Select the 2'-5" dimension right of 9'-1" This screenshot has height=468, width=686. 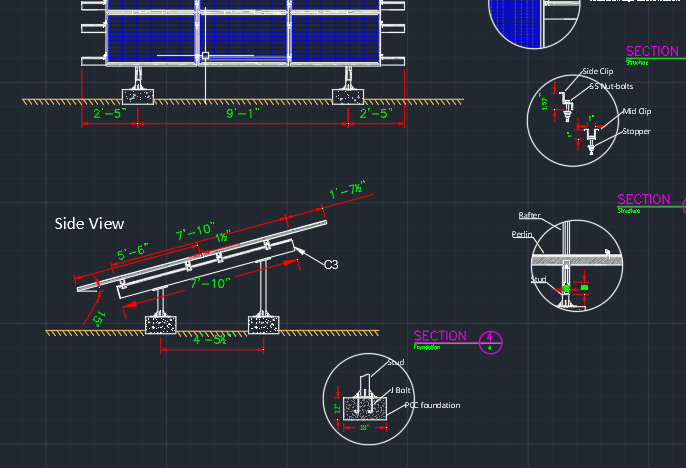pos(376,113)
